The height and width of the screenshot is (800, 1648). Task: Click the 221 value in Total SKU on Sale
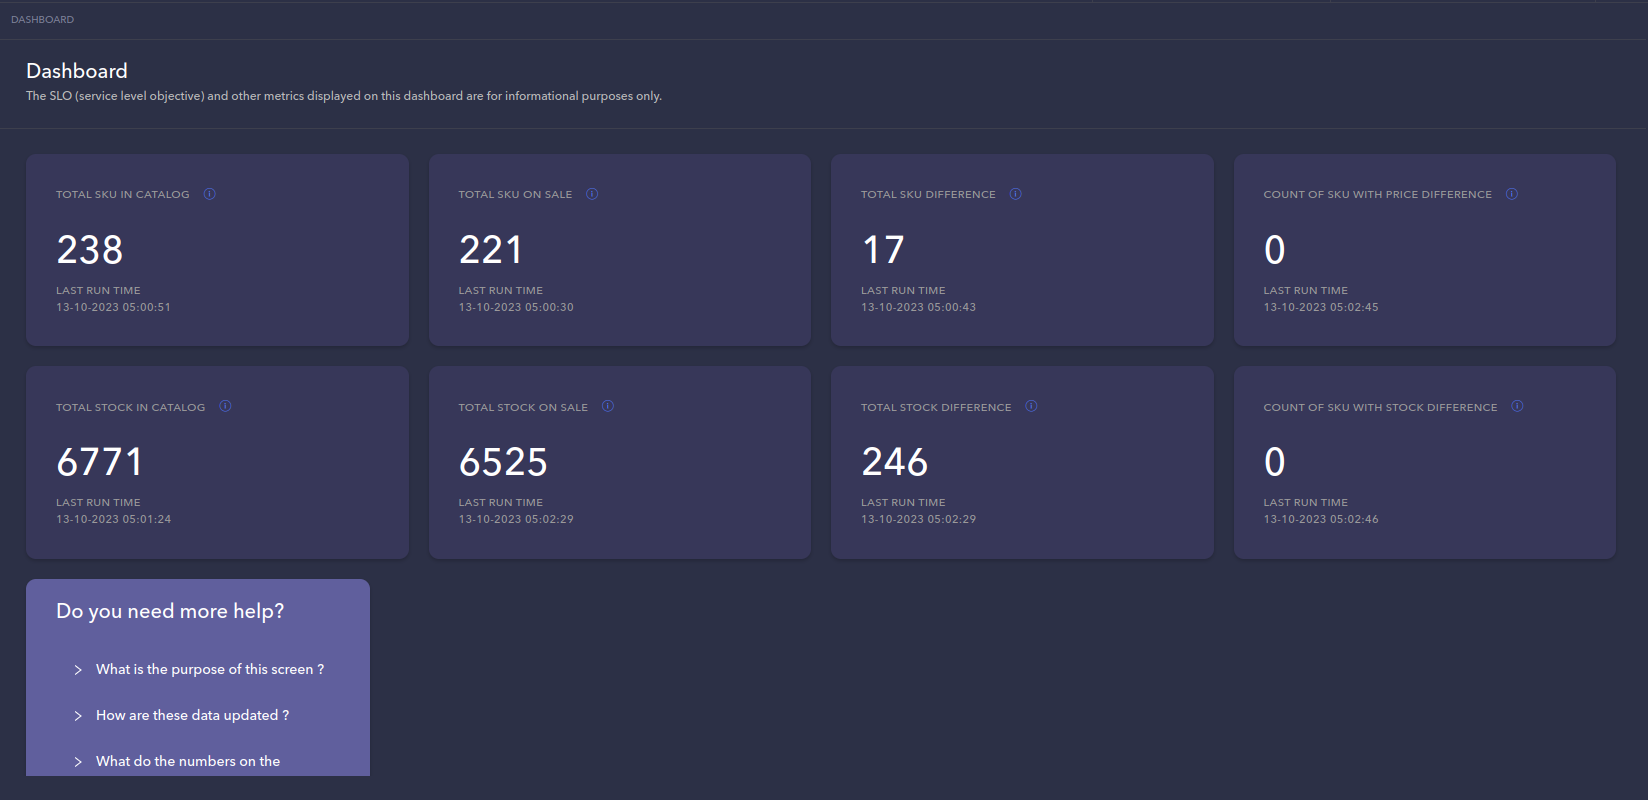pyautogui.click(x=491, y=250)
